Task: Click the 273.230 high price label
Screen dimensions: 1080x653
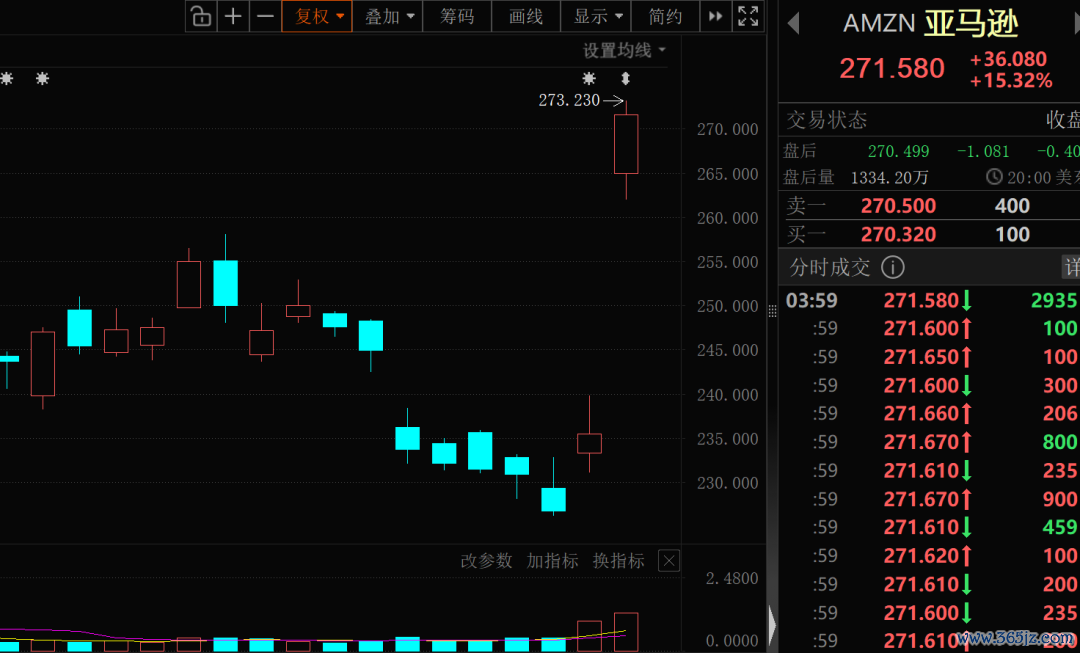Action: (569, 101)
